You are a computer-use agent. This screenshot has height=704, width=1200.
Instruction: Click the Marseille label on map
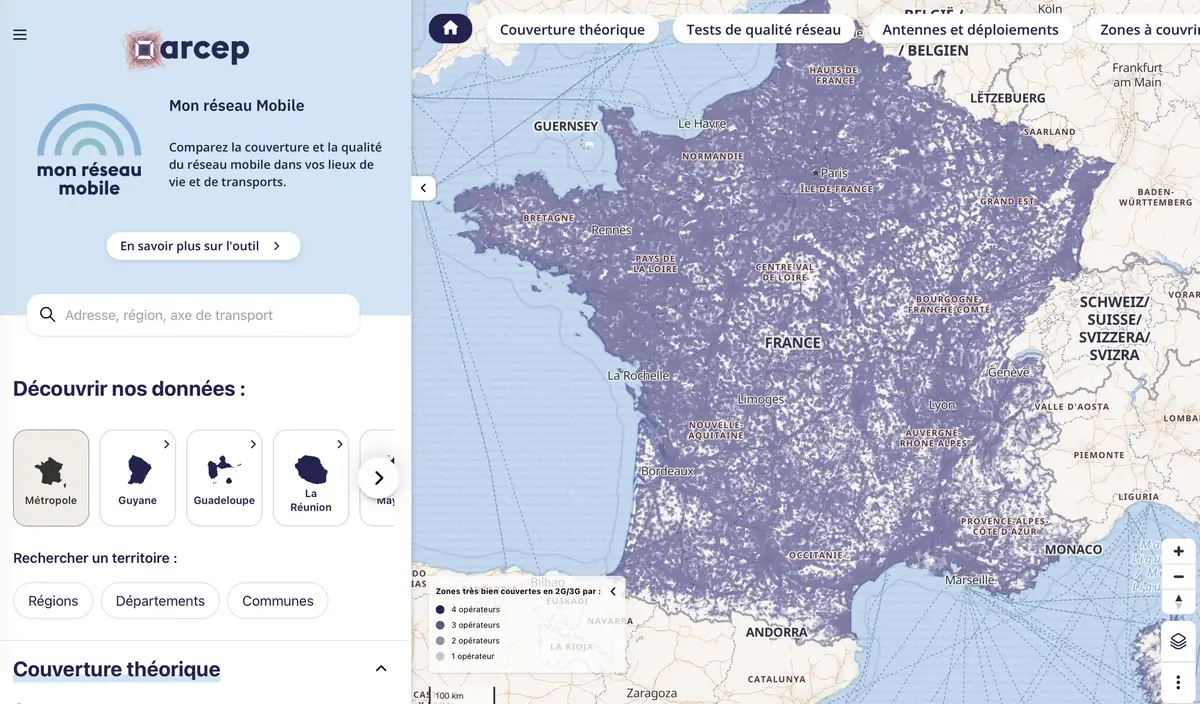[x=970, y=579]
